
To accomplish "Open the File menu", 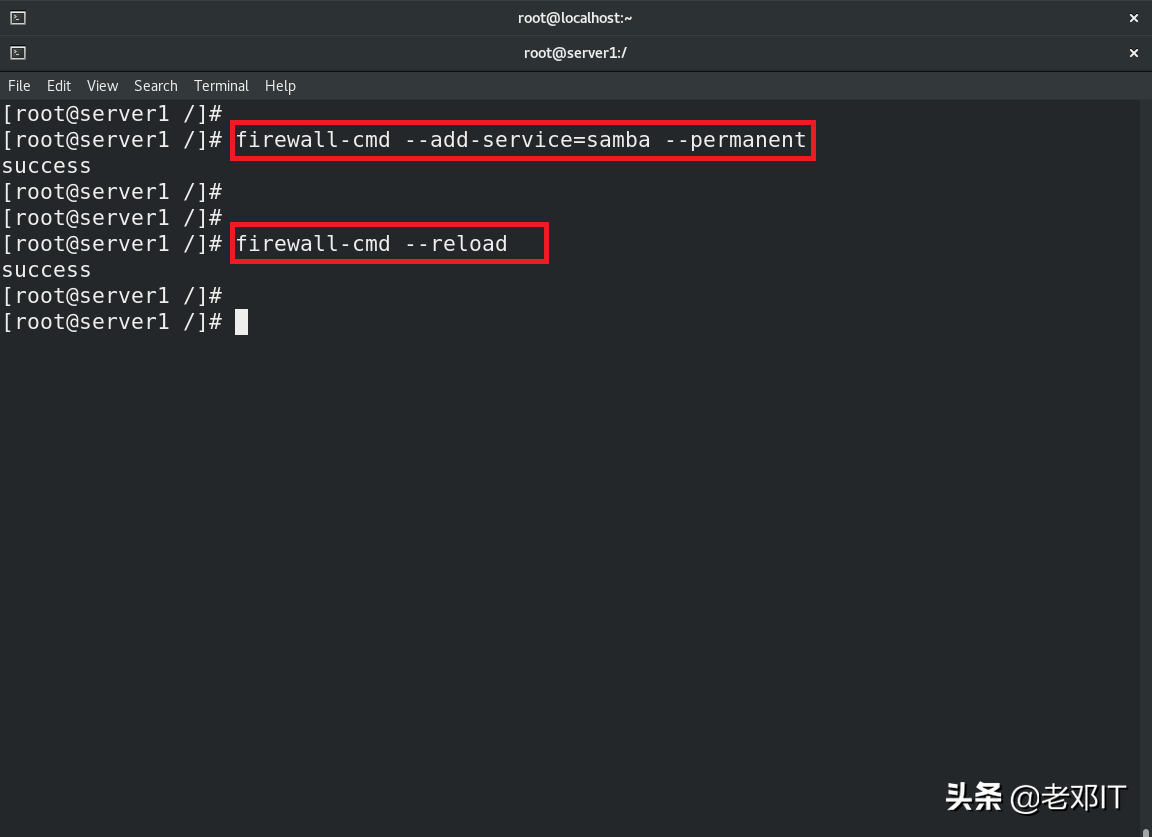I will [19, 86].
